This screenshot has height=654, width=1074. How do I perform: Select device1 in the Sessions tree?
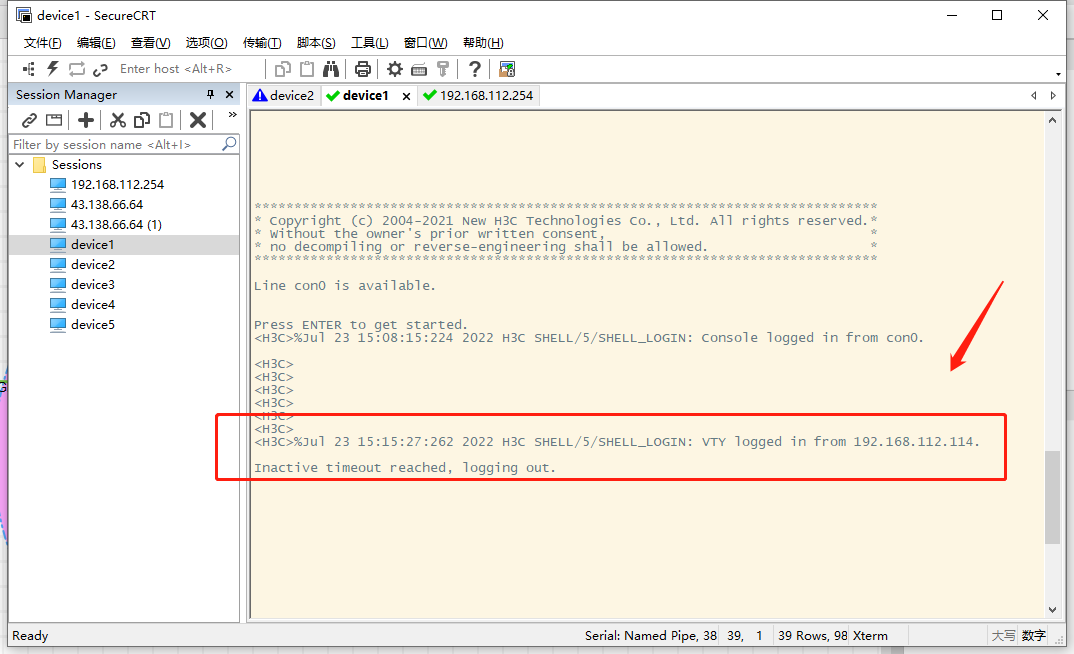92,244
